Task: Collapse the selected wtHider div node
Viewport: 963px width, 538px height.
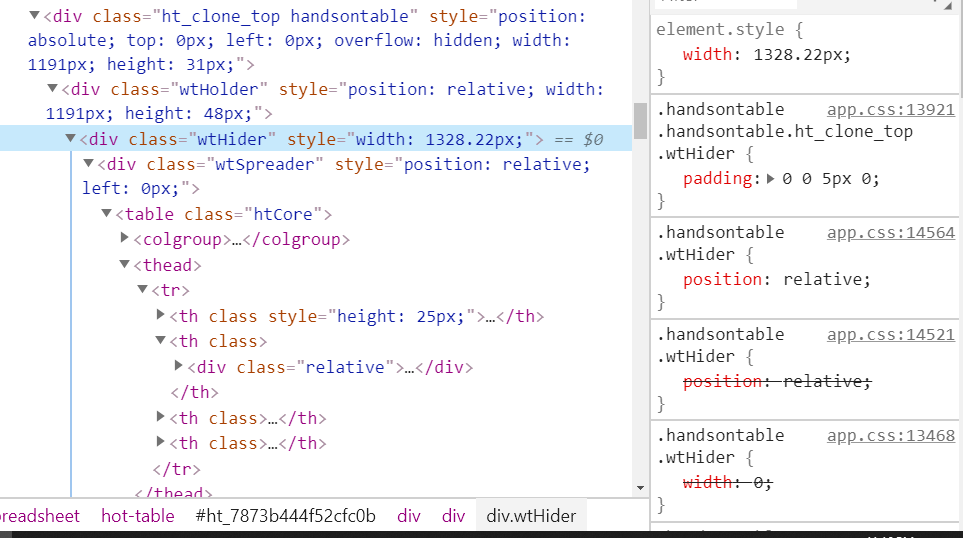Action: pyautogui.click(x=71, y=139)
